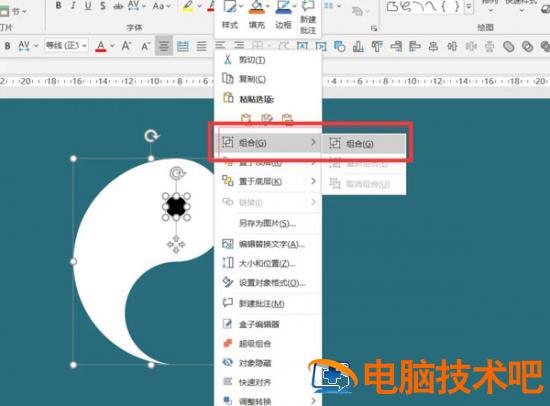The image size is (550, 406).
Task: Choose 另存为图片(S) Save as Picture
Action: [268, 223]
